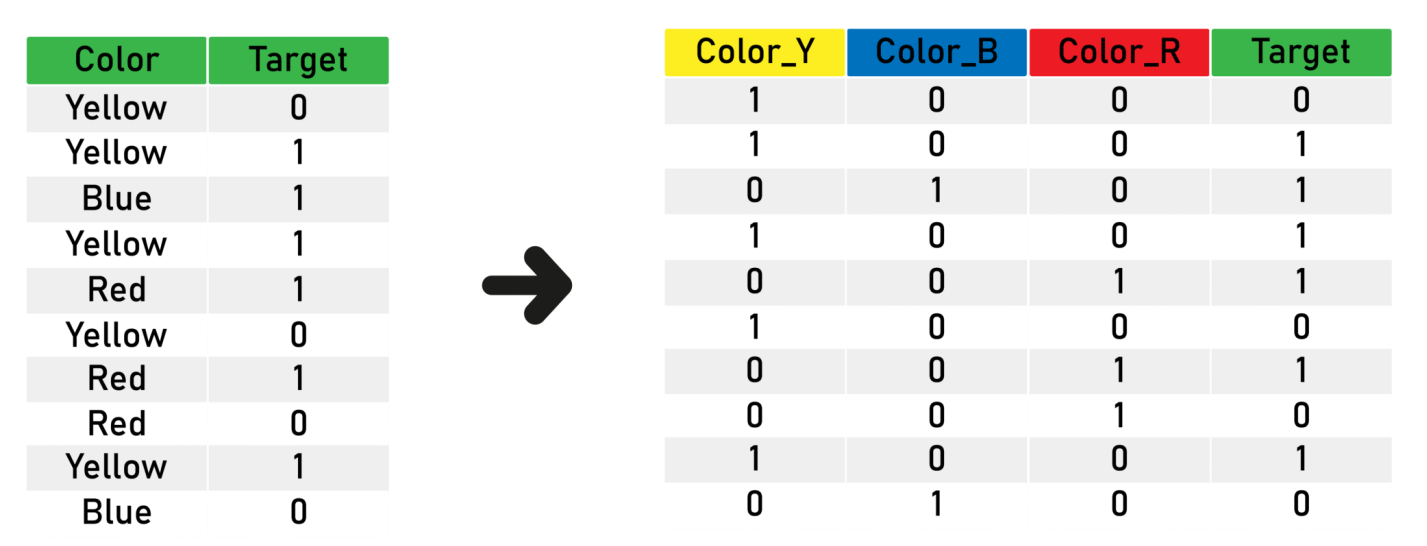The width and height of the screenshot is (1427, 546).
Task: Click the first-row value under Color_R
Action: coord(1119,100)
